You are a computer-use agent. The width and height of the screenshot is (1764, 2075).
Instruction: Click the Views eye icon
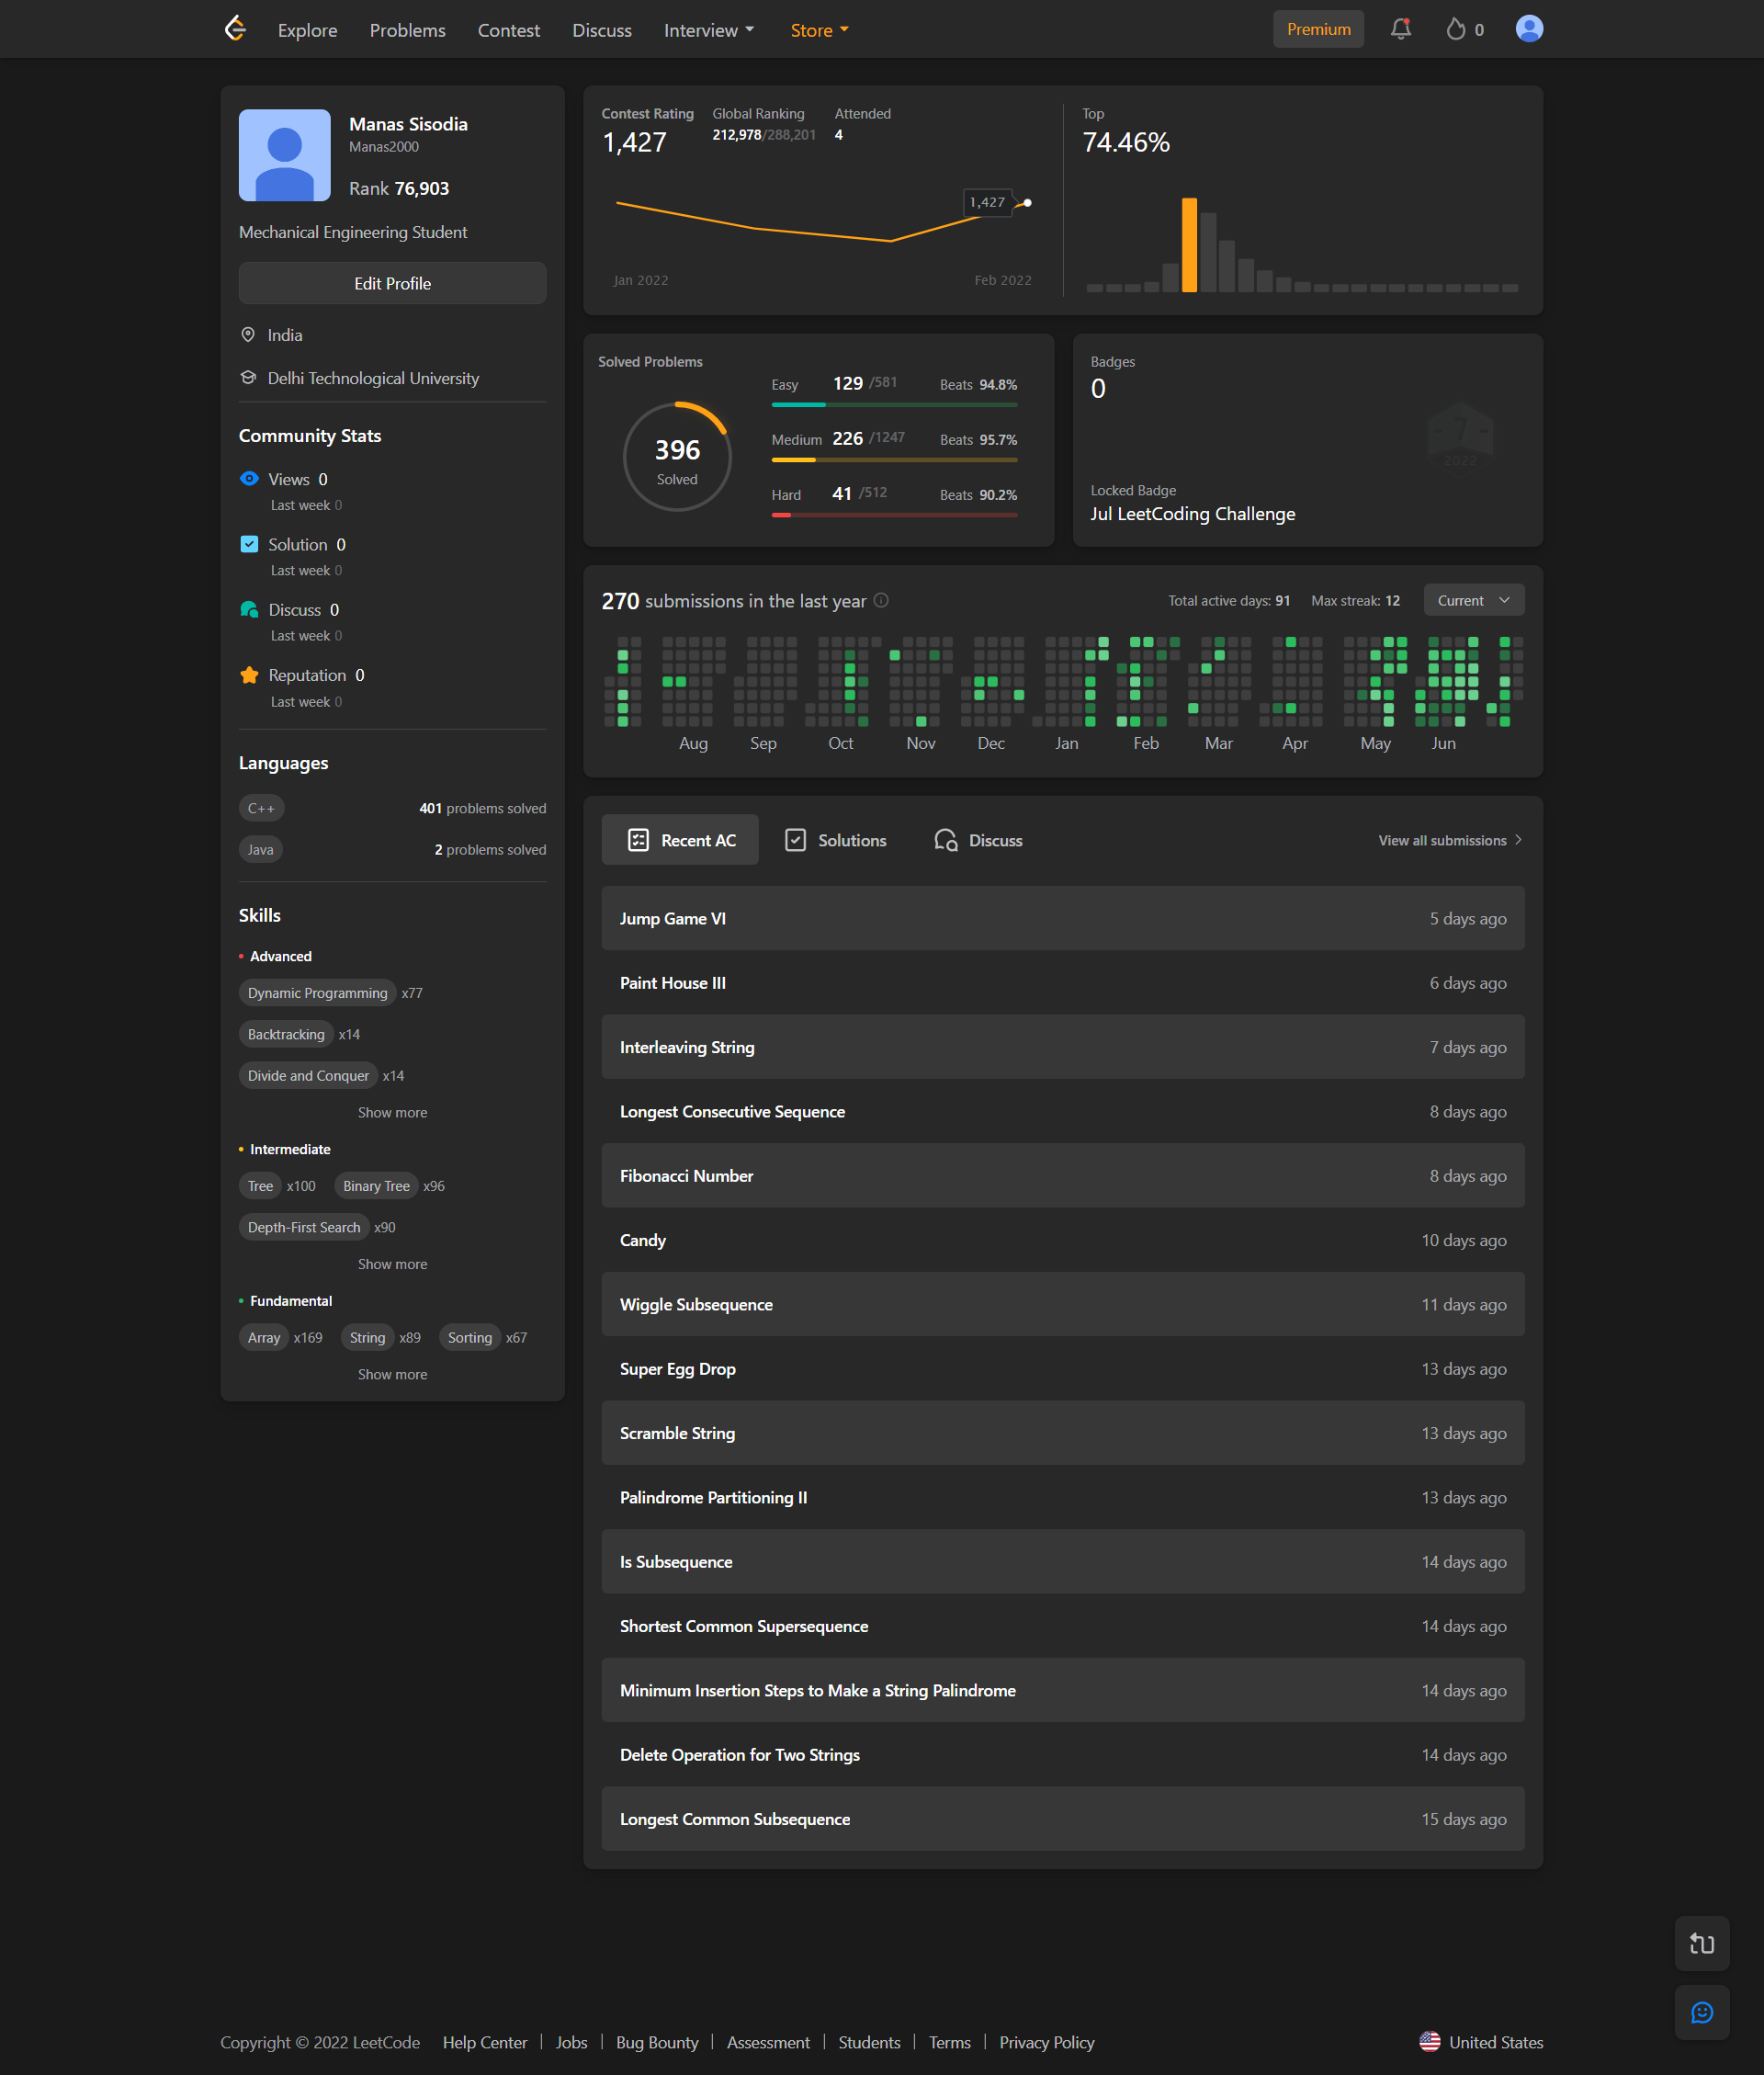[x=249, y=479]
